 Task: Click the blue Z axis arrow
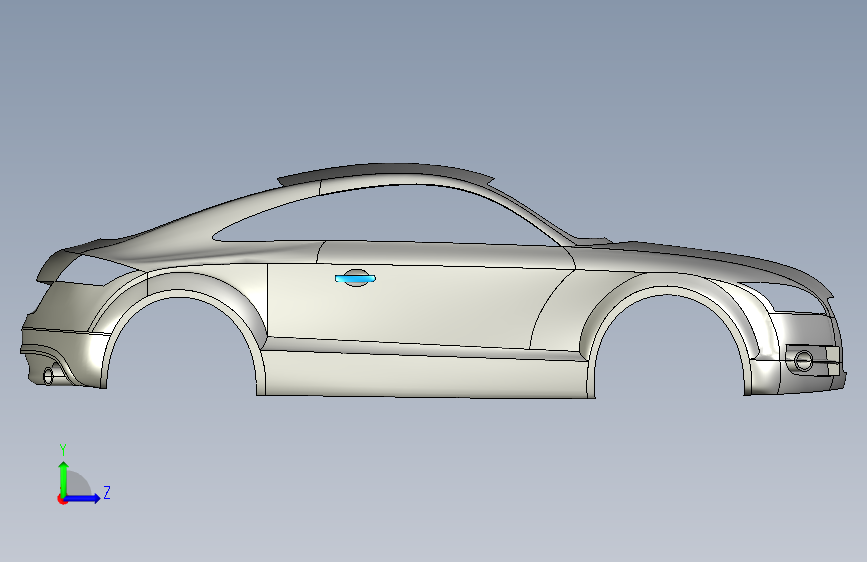(x=83, y=498)
